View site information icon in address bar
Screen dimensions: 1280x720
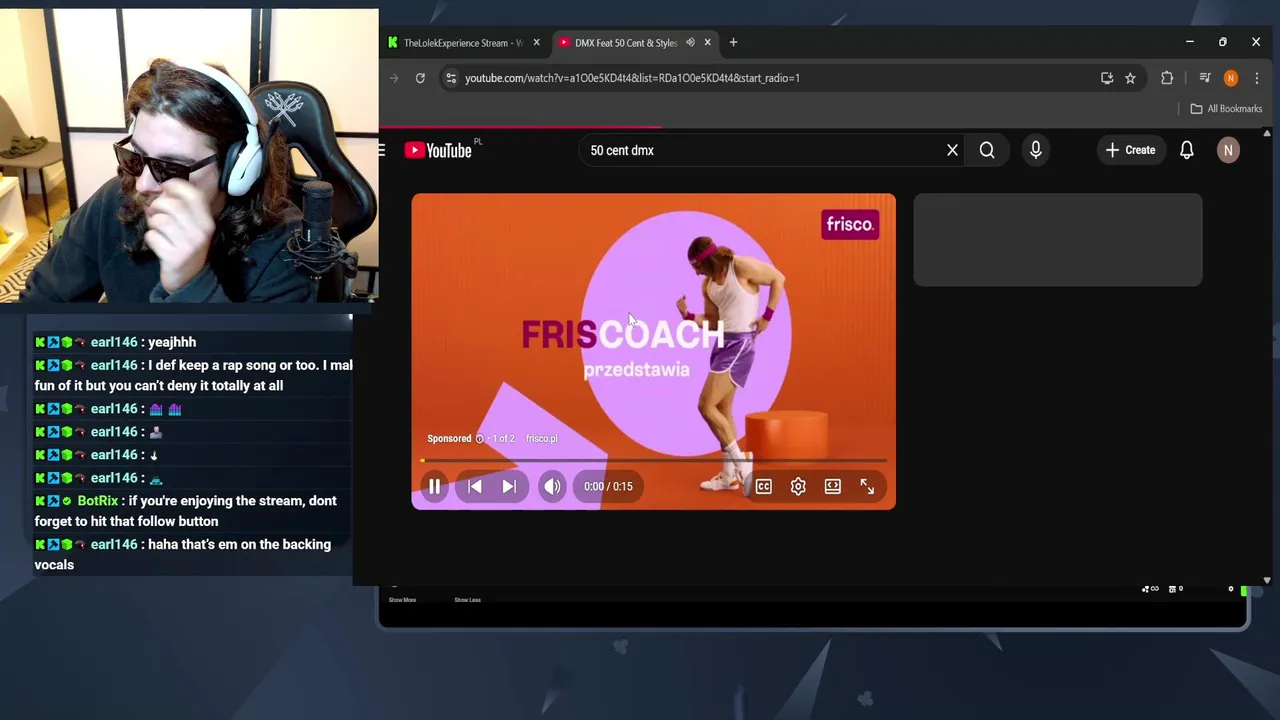[450, 78]
